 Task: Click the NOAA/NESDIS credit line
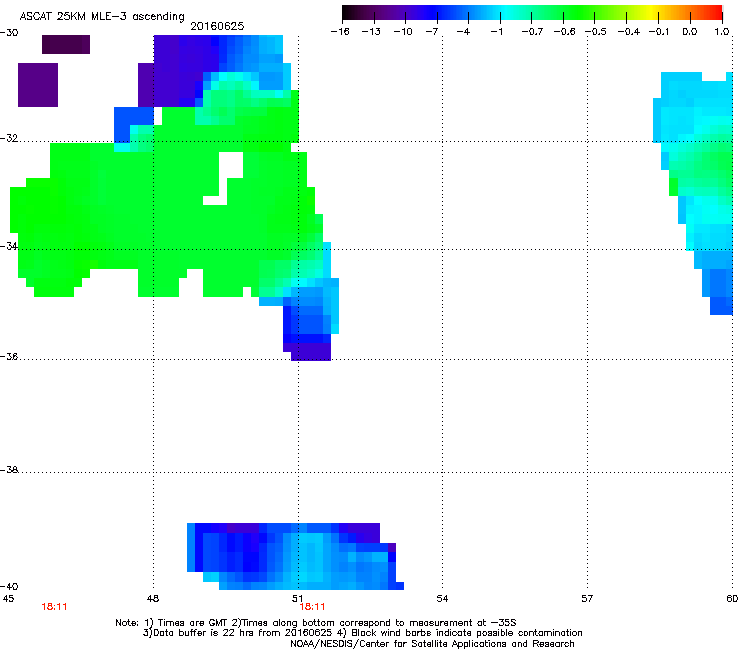point(432,644)
